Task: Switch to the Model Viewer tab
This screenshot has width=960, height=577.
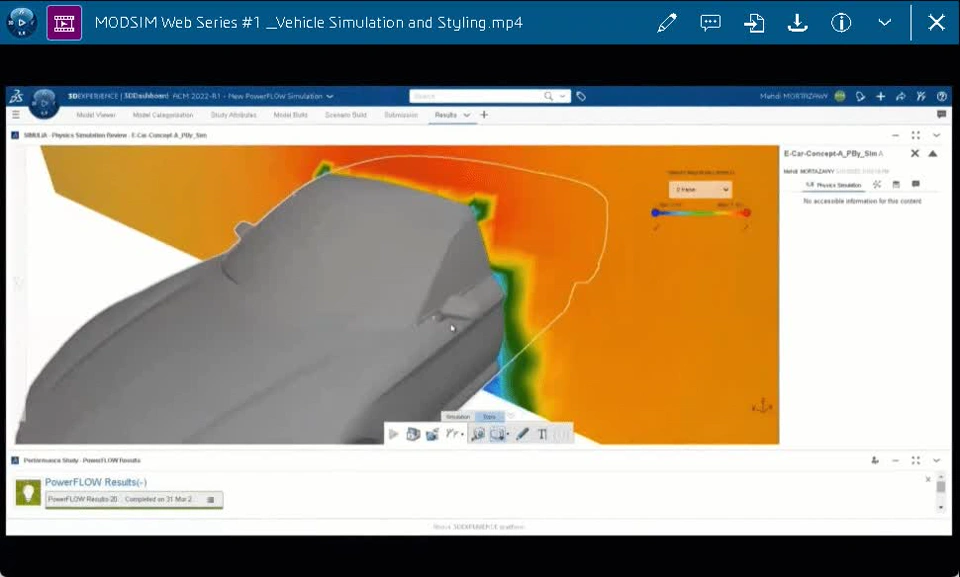Action: pos(96,115)
